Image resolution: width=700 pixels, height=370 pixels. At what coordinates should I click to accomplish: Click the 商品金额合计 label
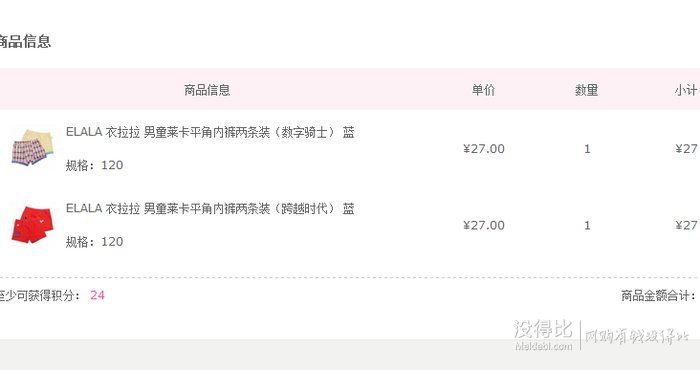(658, 295)
